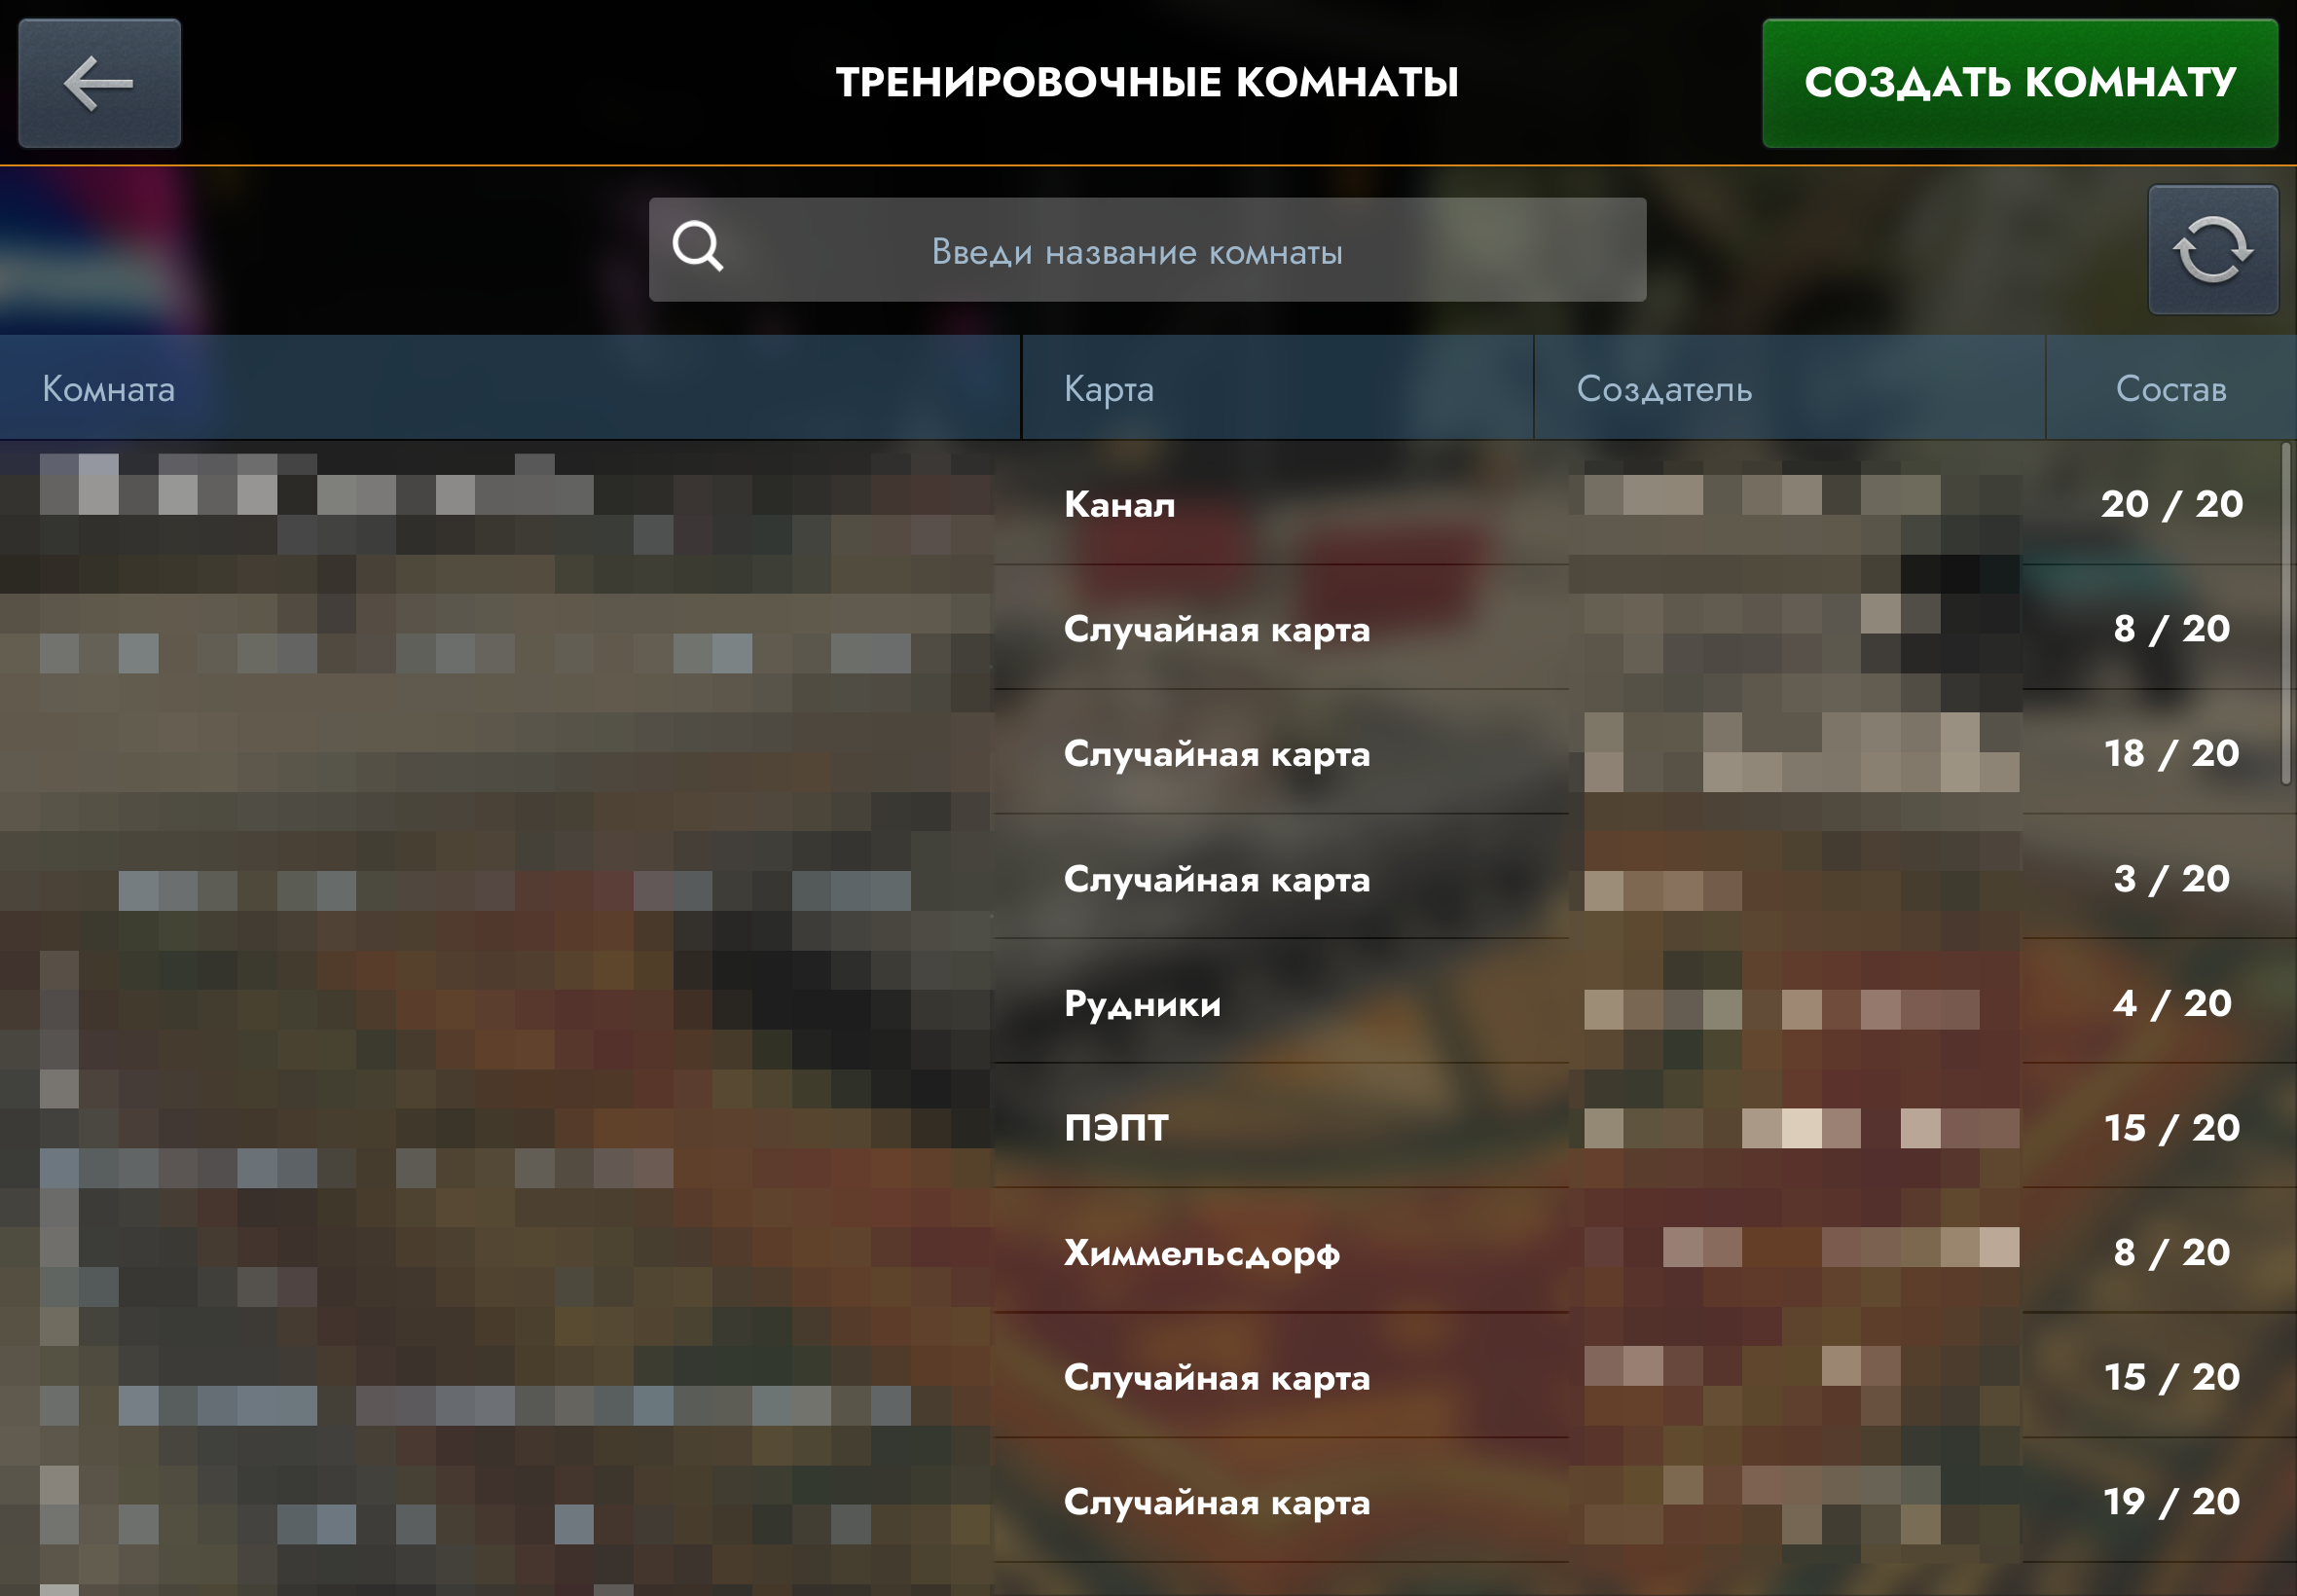Viewport: 2297px width, 1596px height.
Task: Select the room with 3 / 20 players
Action: tap(1148, 878)
